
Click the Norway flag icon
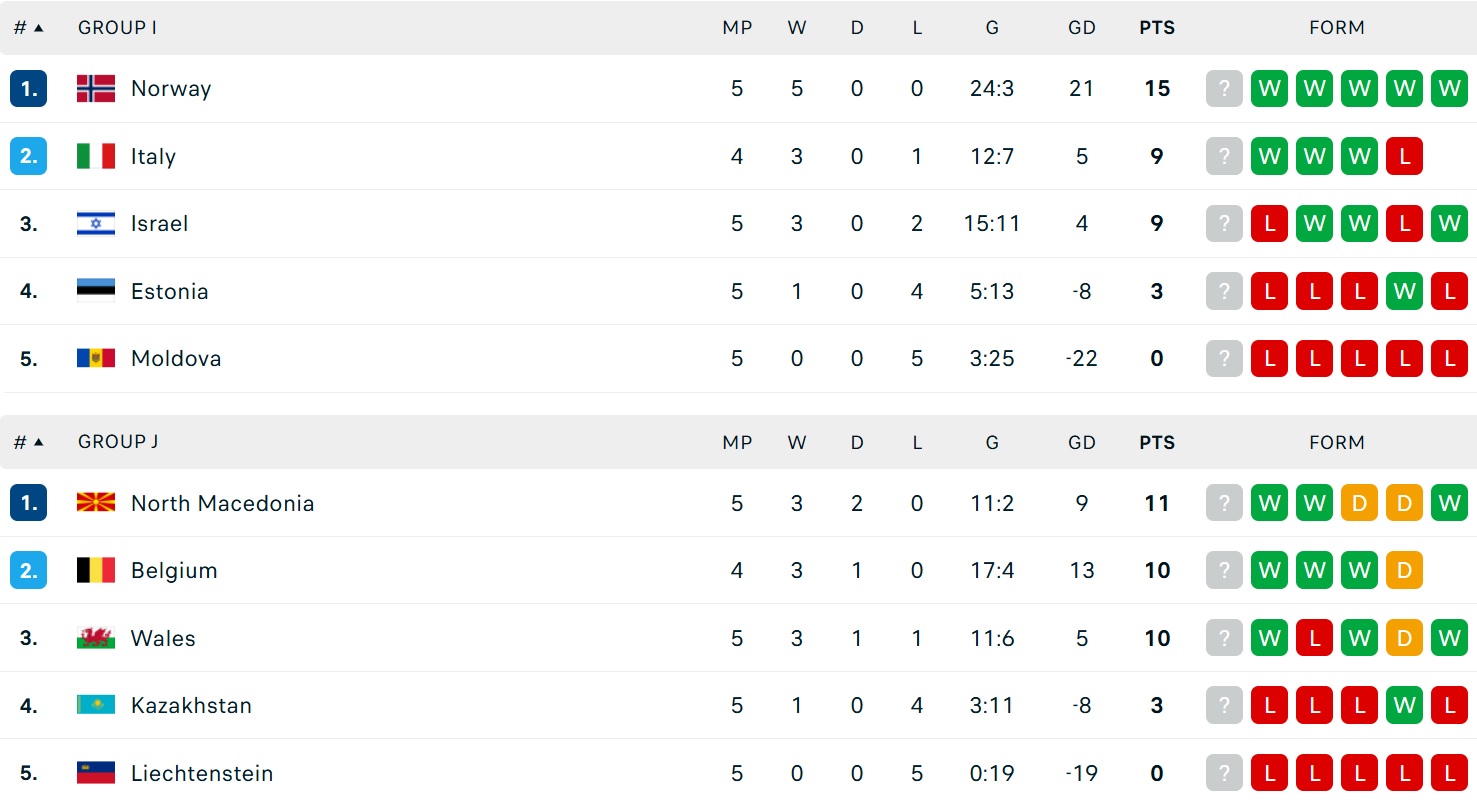96,89
